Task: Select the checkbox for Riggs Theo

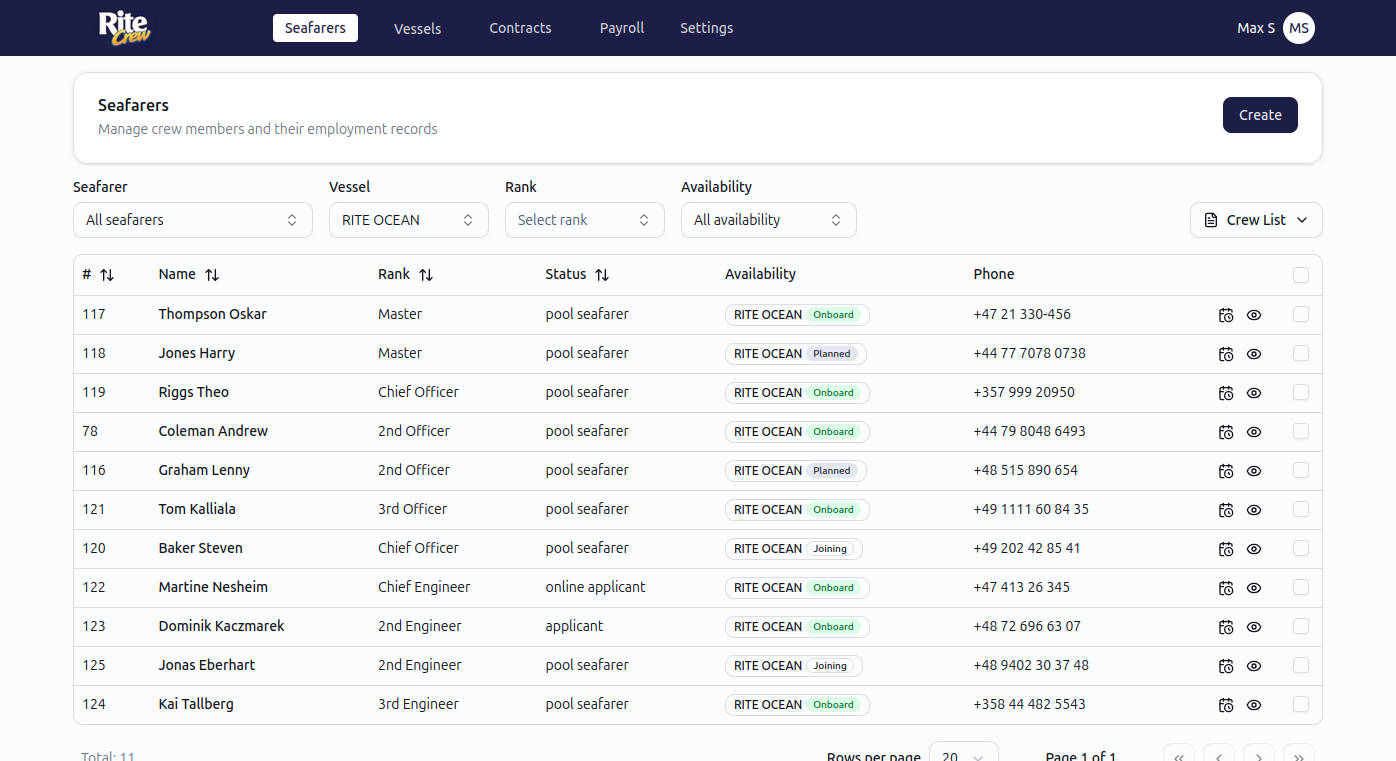Action: (1301, 392)
